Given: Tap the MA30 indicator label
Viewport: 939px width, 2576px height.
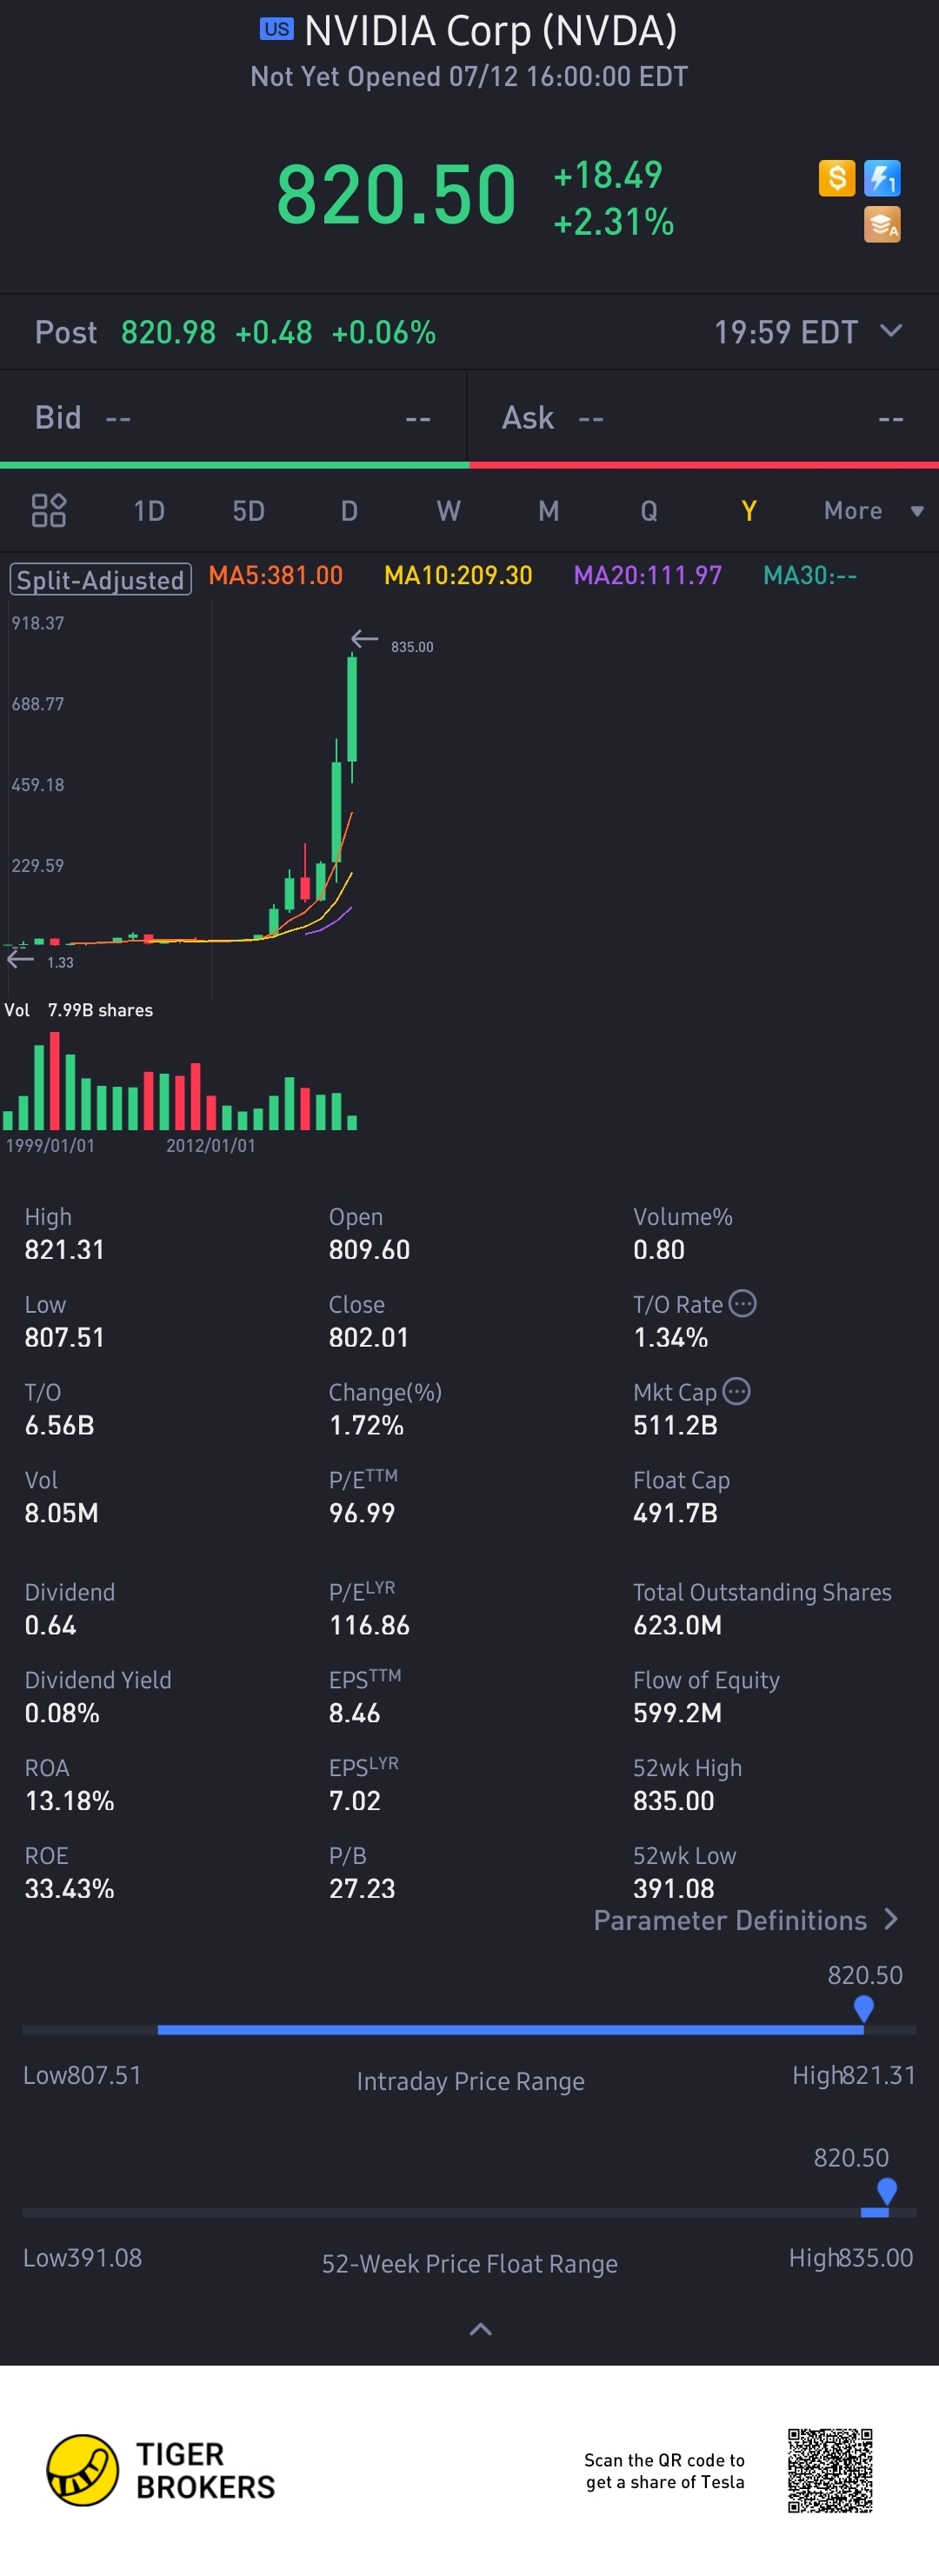Looking at the screenshot, I should (x=810, y=575).
